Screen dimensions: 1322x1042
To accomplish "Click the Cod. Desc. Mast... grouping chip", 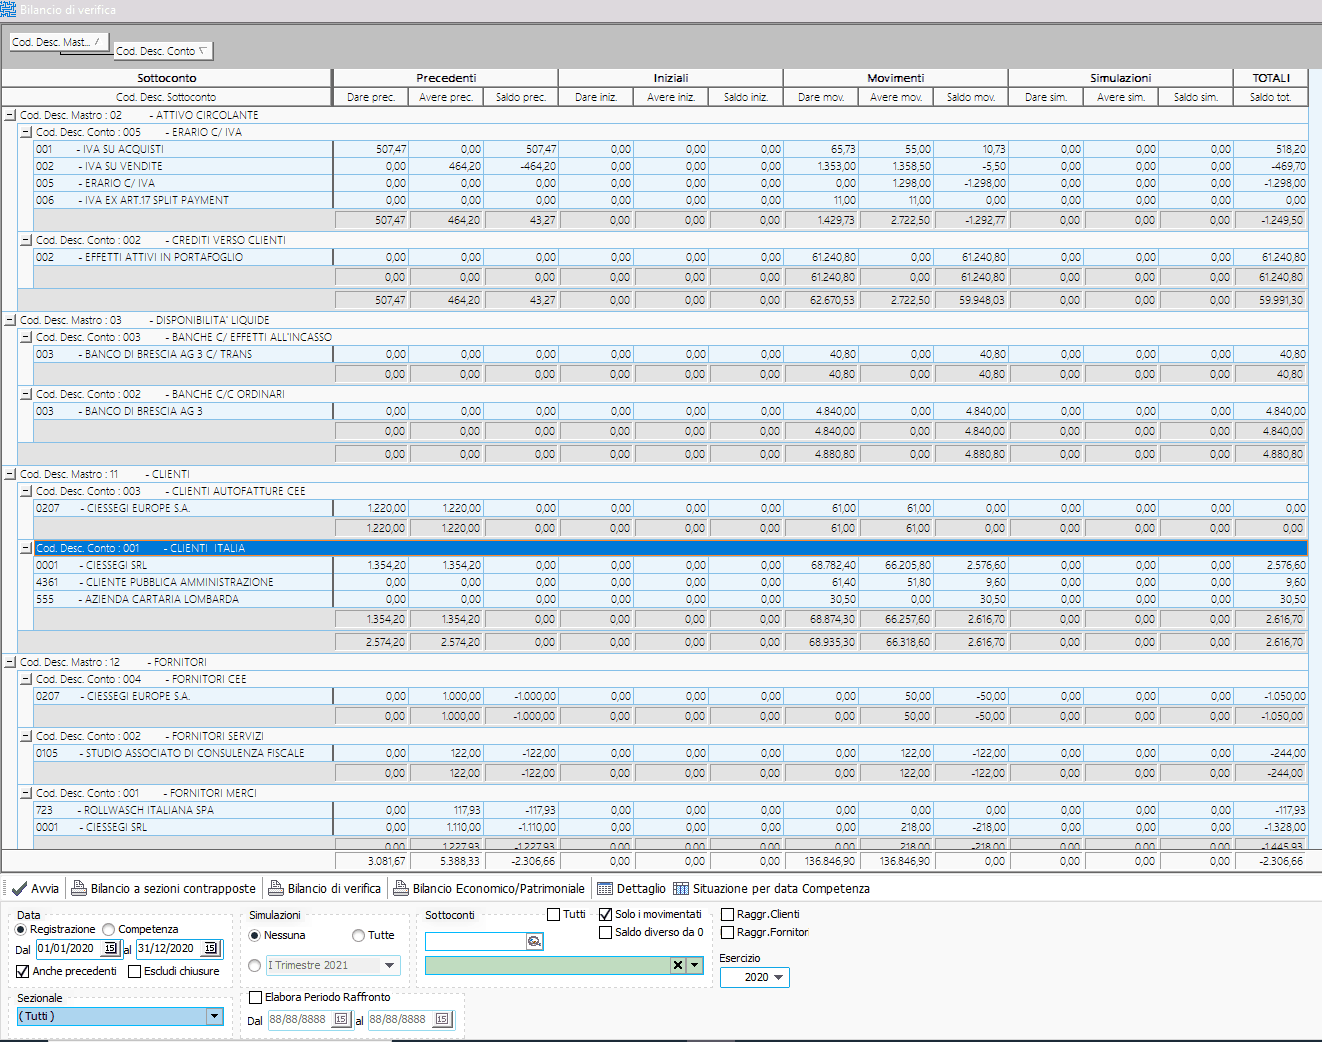I will (58, 42).
